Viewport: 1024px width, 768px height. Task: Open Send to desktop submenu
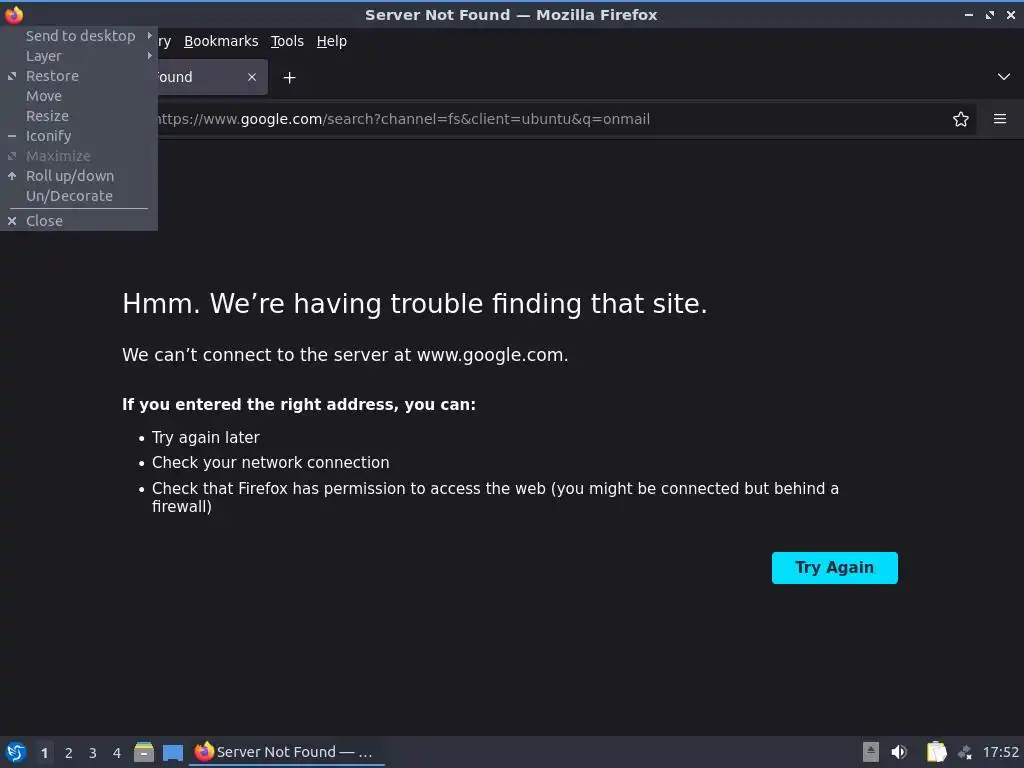(x=79, y=36)
